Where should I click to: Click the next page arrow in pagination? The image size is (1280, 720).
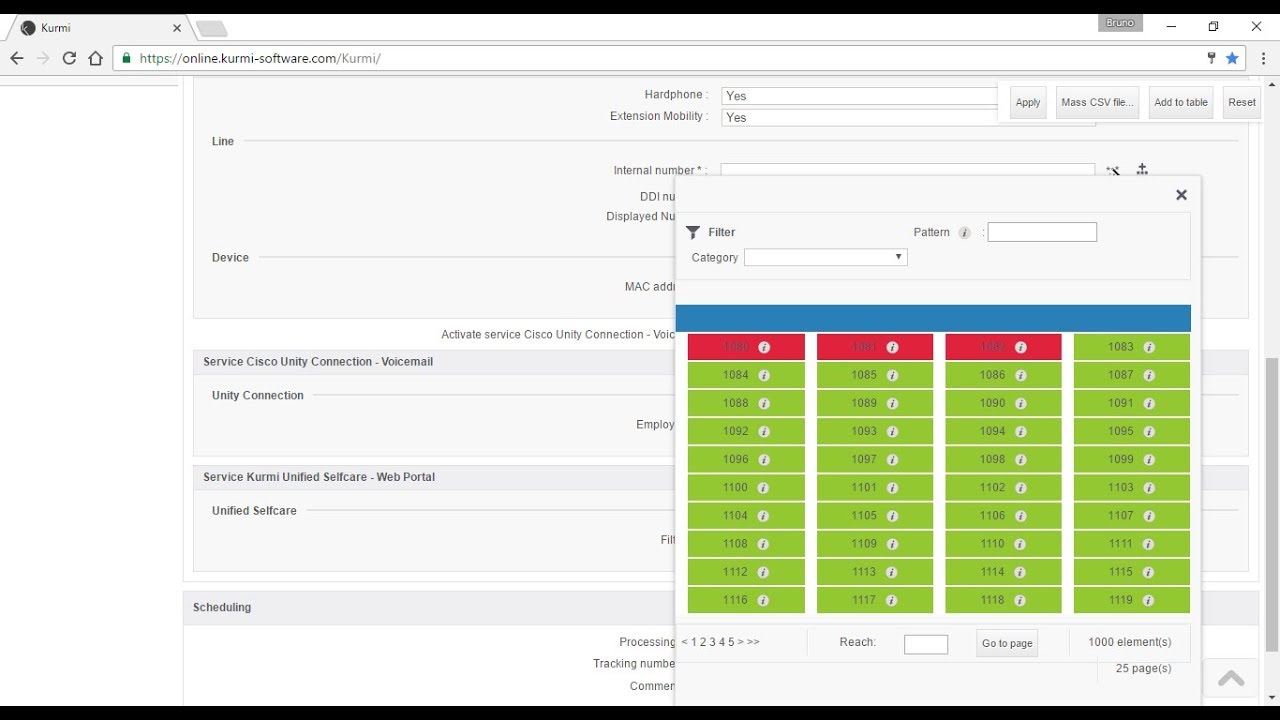(x=740, y=642)
